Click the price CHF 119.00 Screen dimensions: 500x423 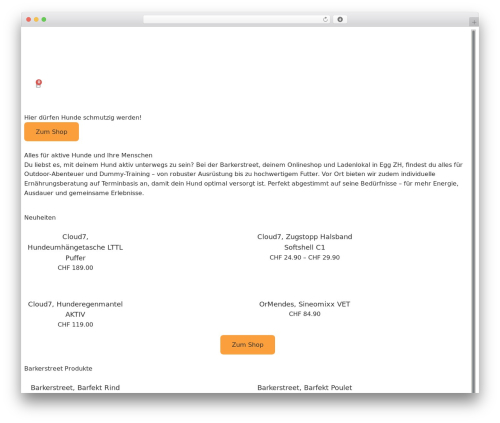[x=75, y=324]
